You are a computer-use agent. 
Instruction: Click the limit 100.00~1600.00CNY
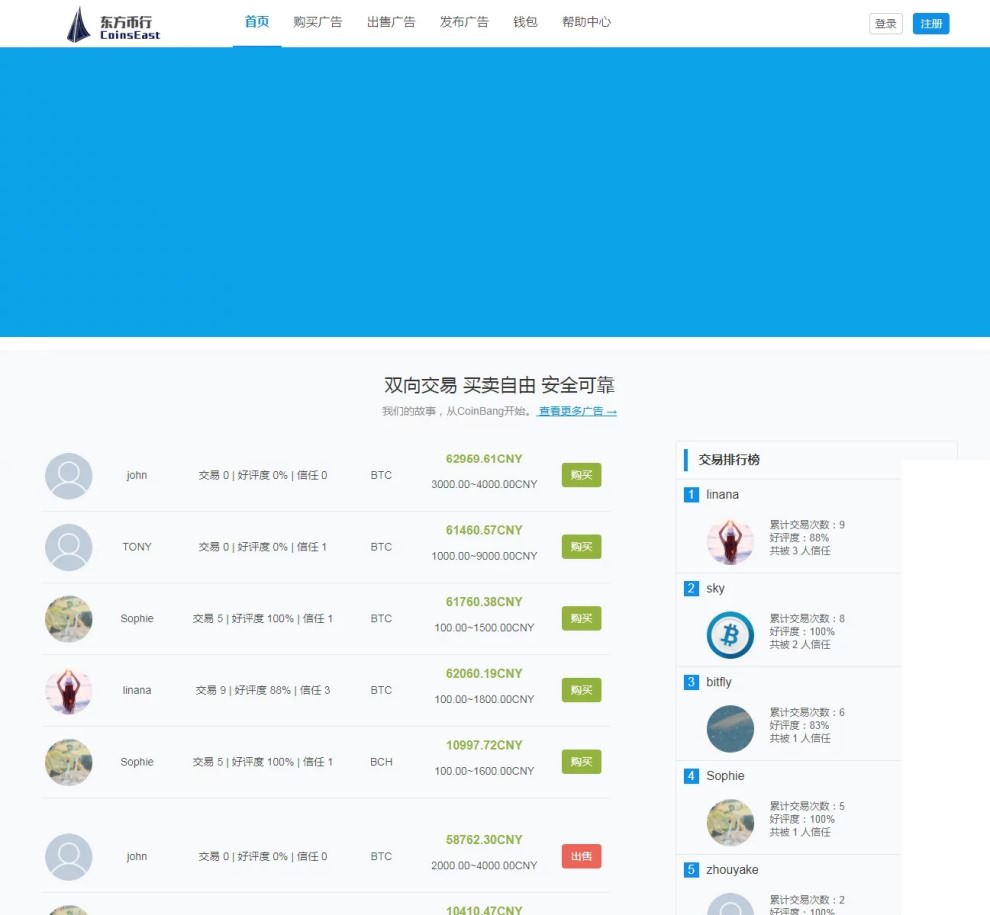[484, 771]
